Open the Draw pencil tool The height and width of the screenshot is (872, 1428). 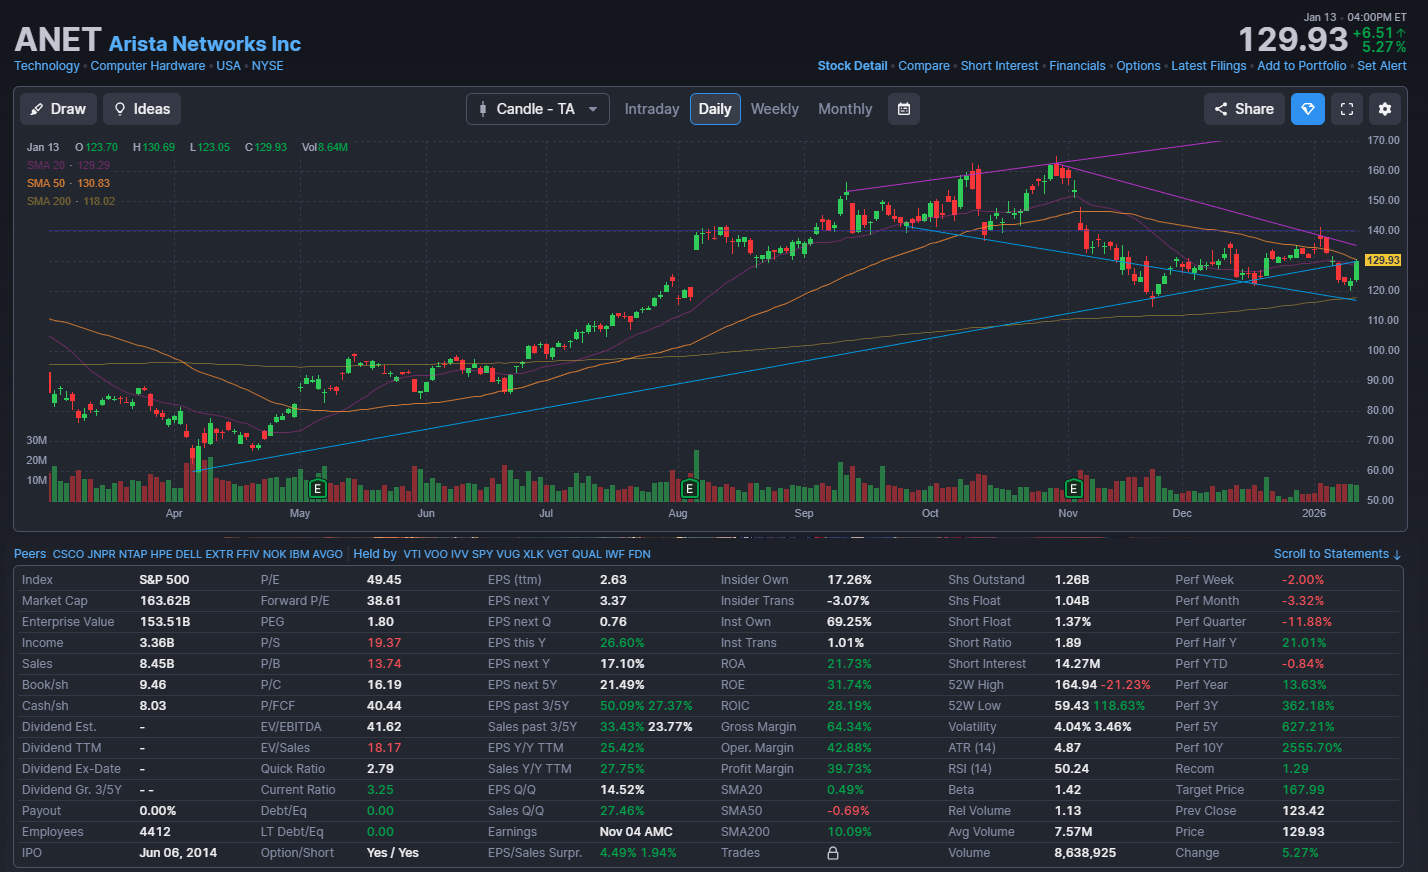pos(58,109)
